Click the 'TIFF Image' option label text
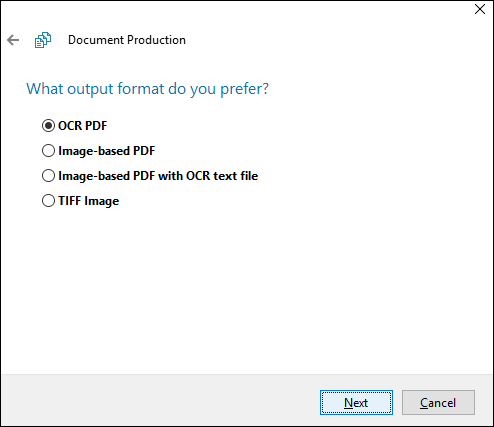The height and width of the screenshot is (427, 494). pyautogui.click(x=89, y=201)
